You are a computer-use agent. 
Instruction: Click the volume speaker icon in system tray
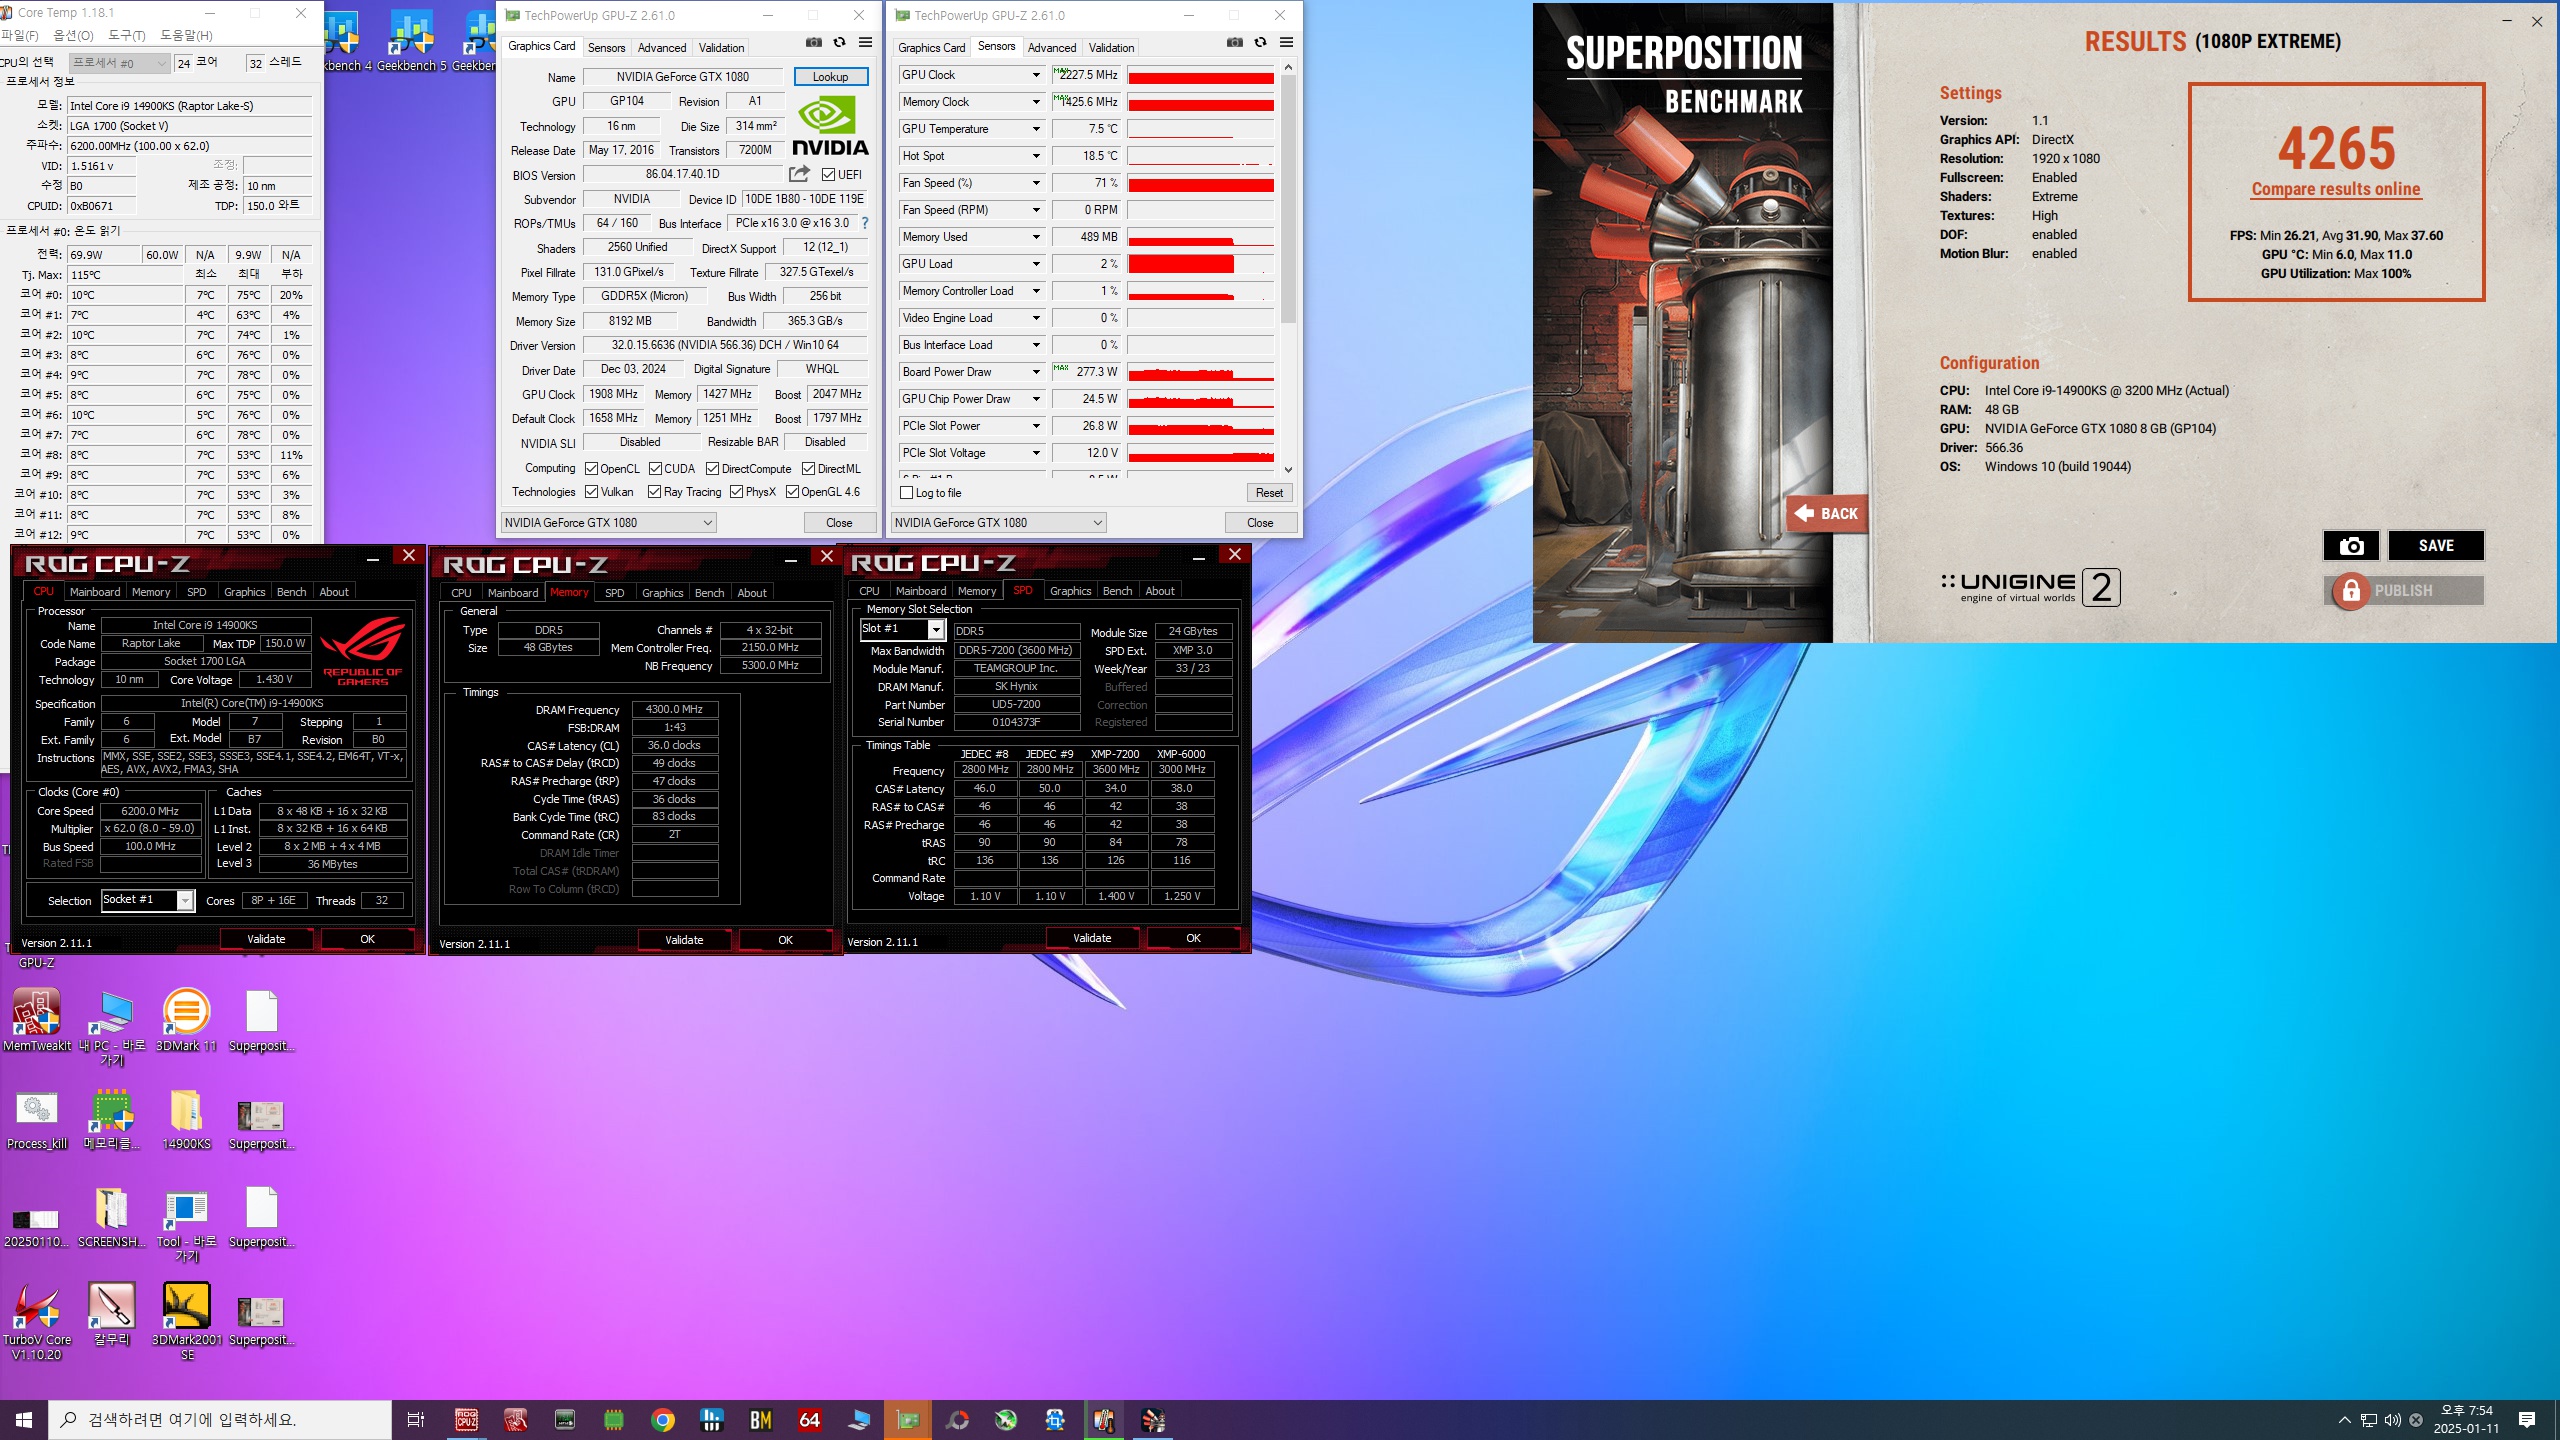tap(2392, 1420)
